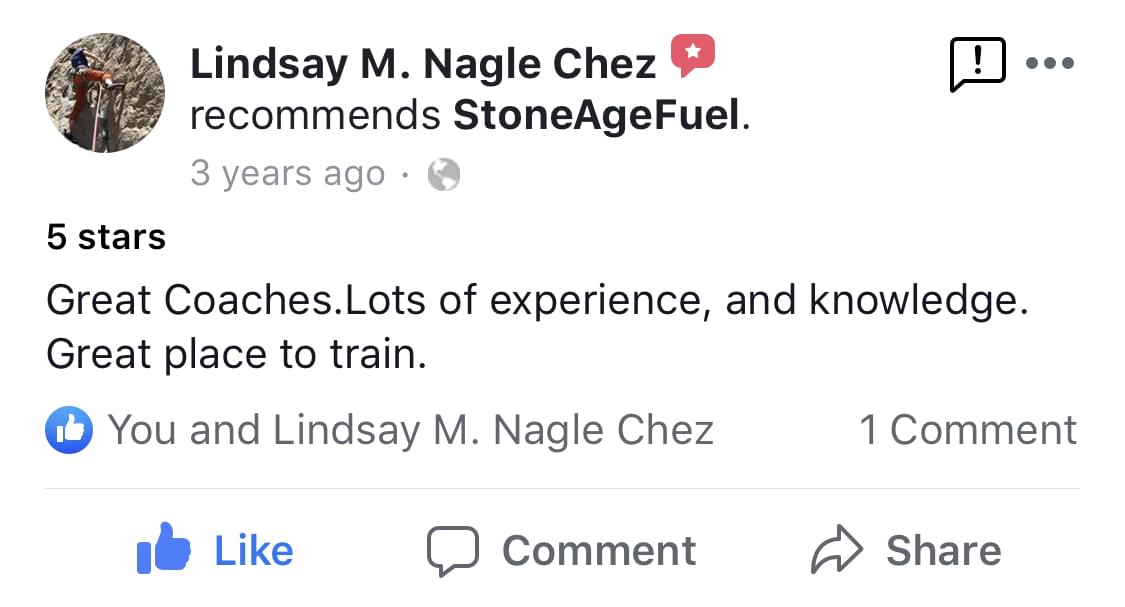This screenshot has height=607, width=1125.
Task: Click the red star recommendation badge
Action: (692, 55)
